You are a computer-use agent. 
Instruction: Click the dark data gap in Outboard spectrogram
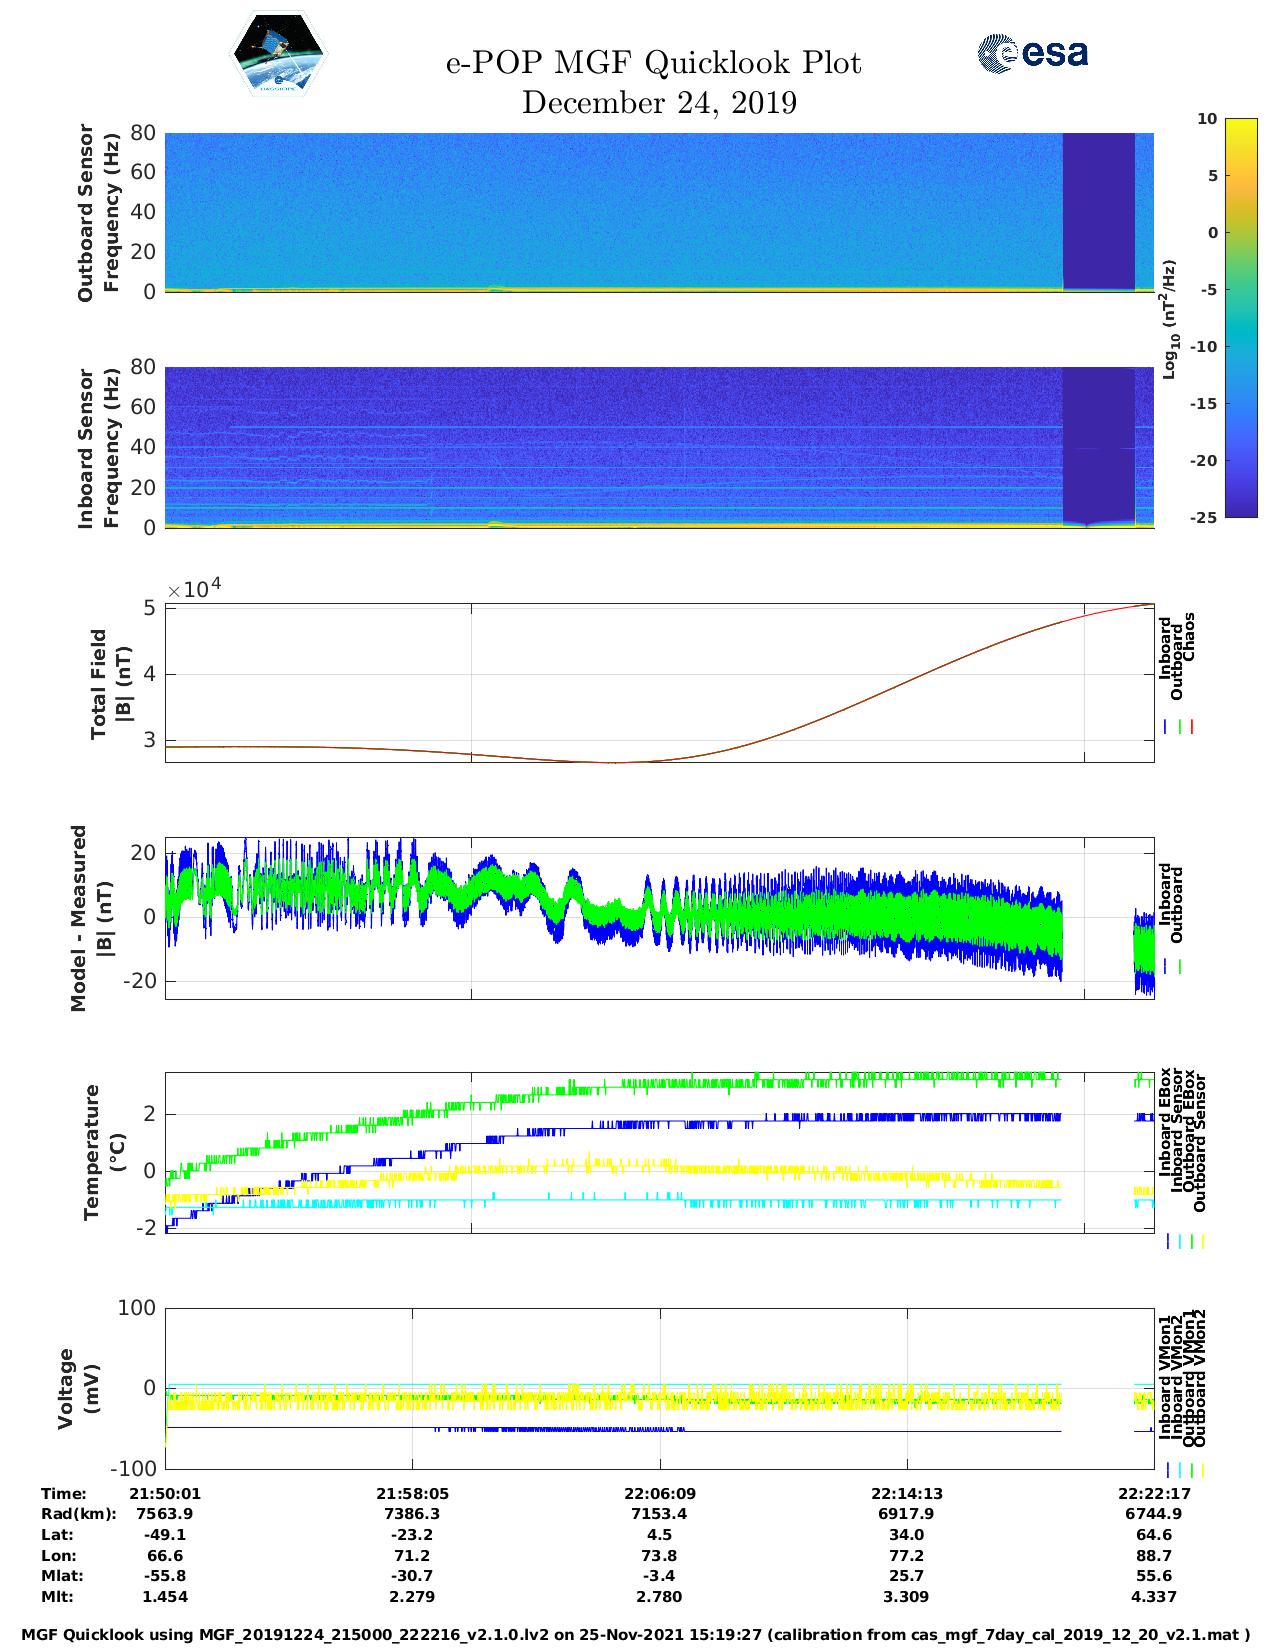point(1098,210)
